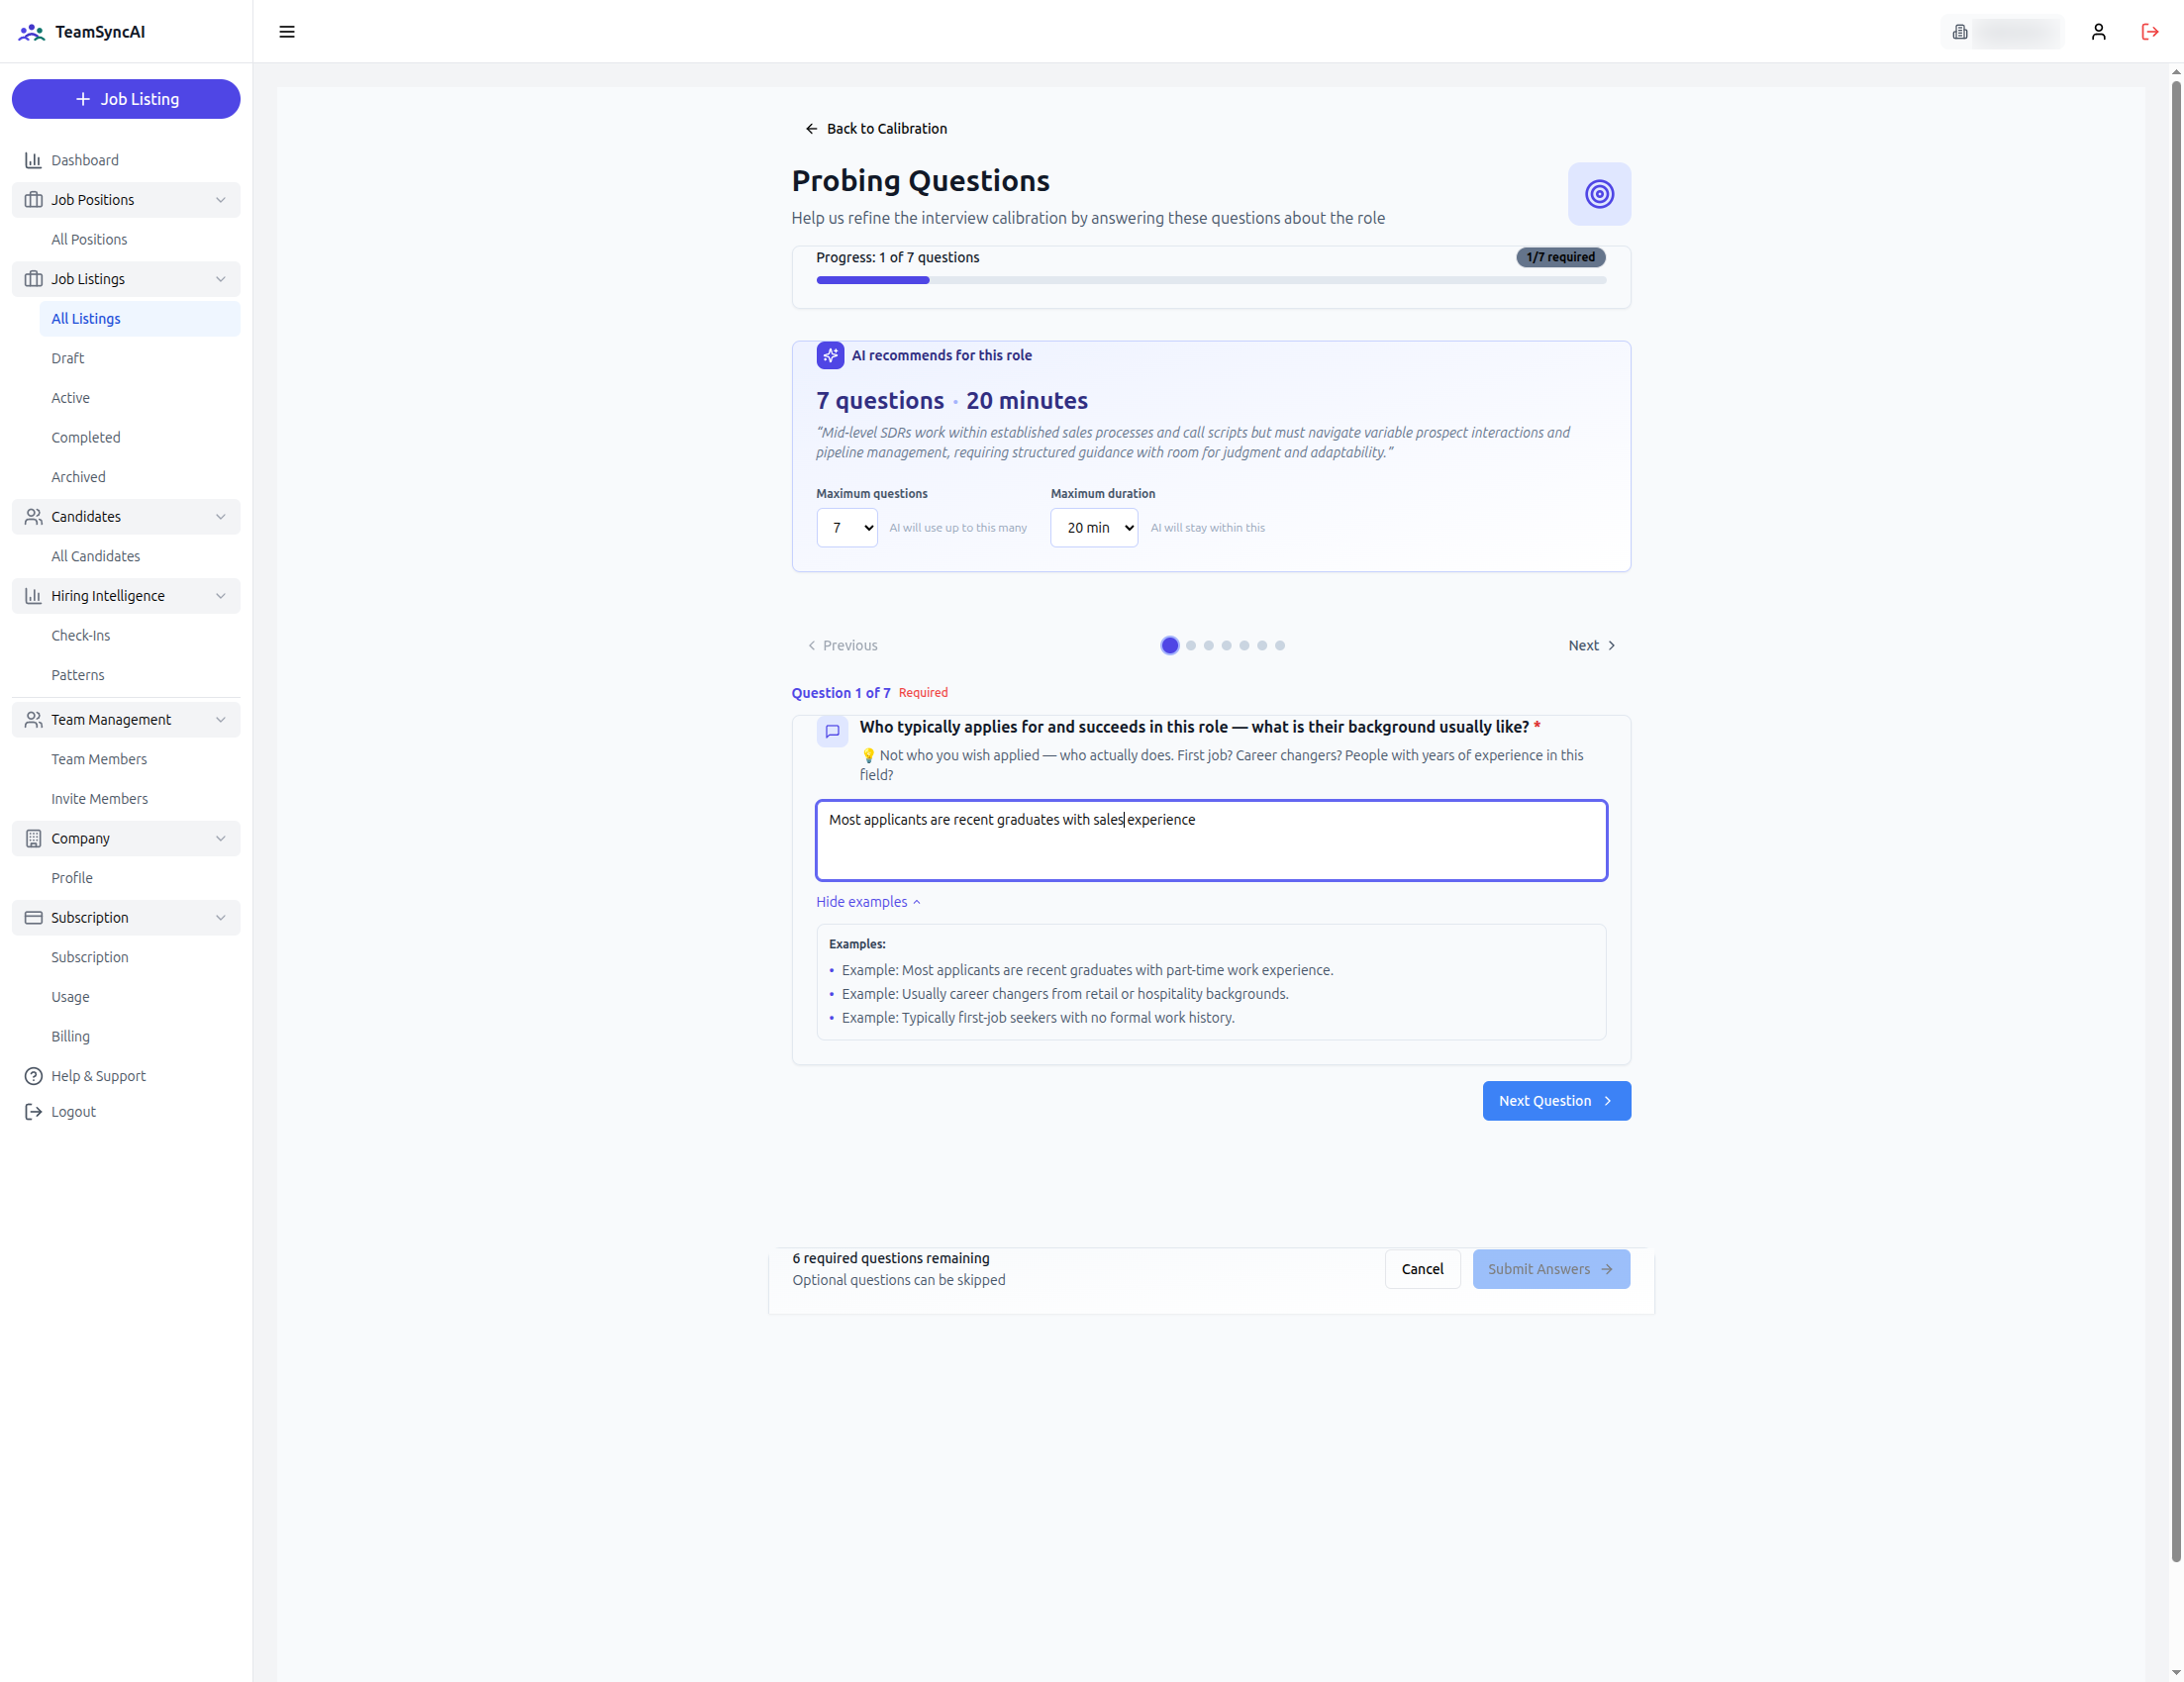Click the red logout icon at top right

(2149, 31)
